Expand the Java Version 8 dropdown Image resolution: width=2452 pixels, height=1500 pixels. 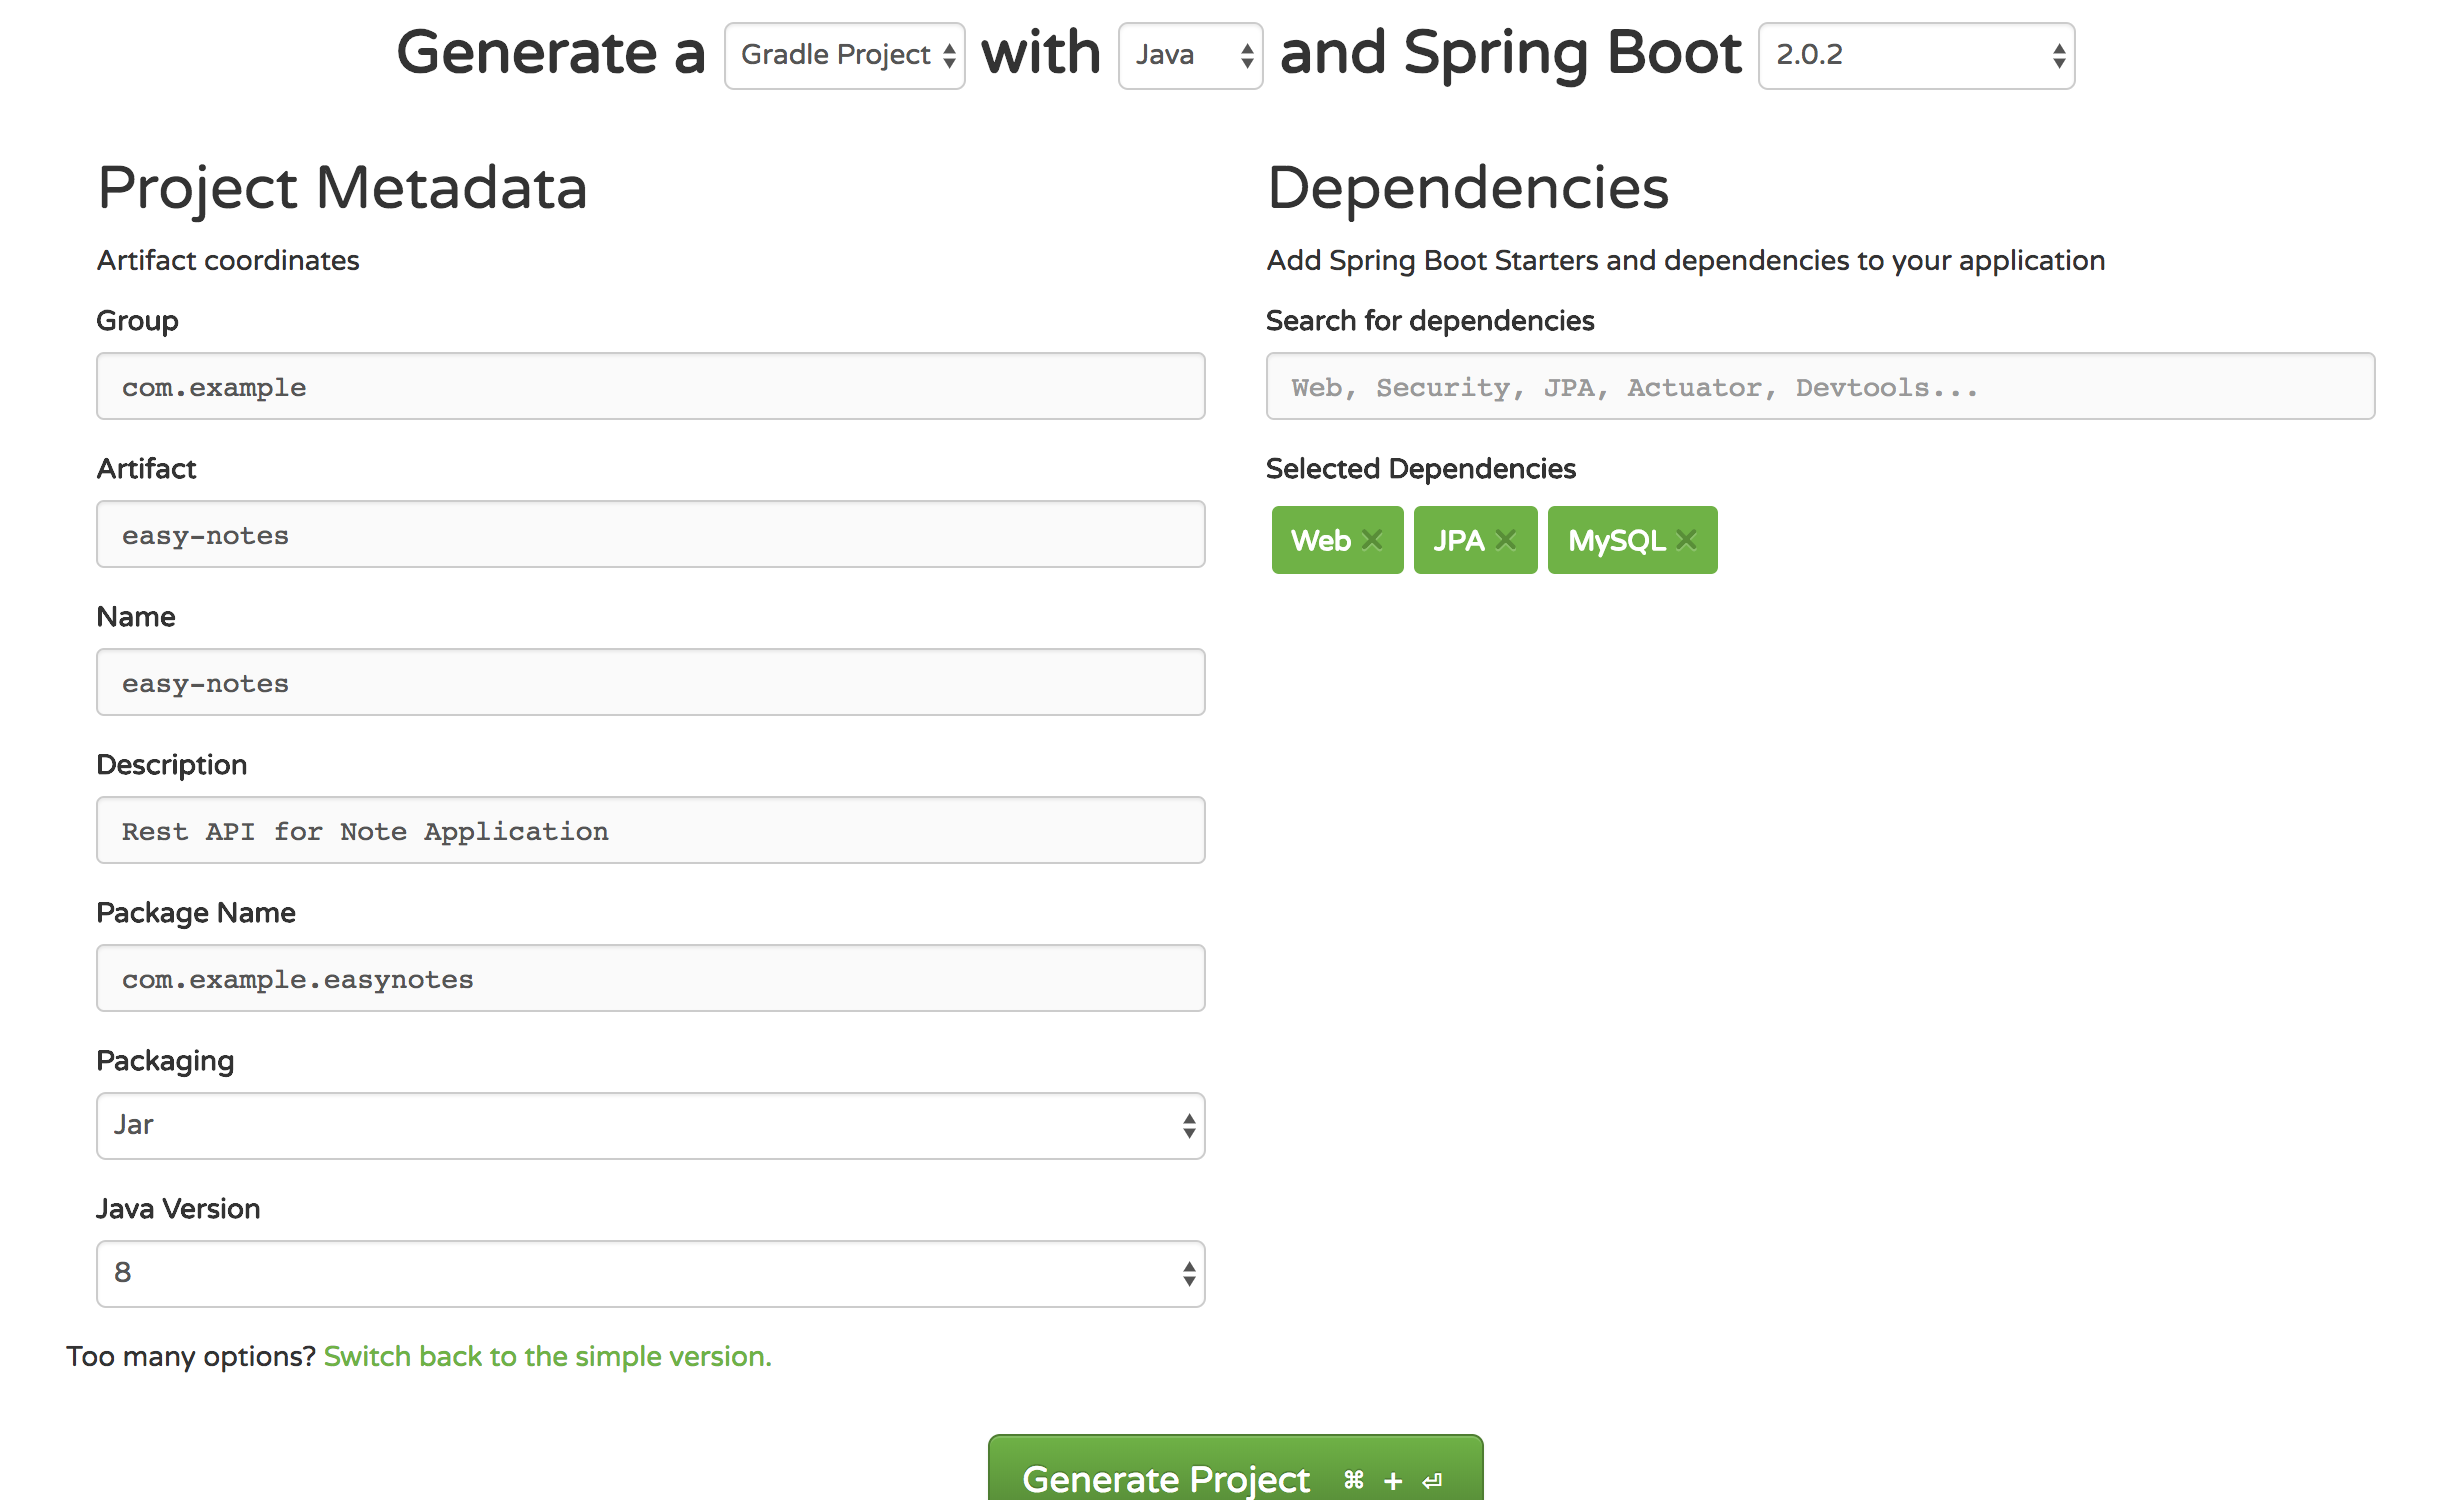650,1274
